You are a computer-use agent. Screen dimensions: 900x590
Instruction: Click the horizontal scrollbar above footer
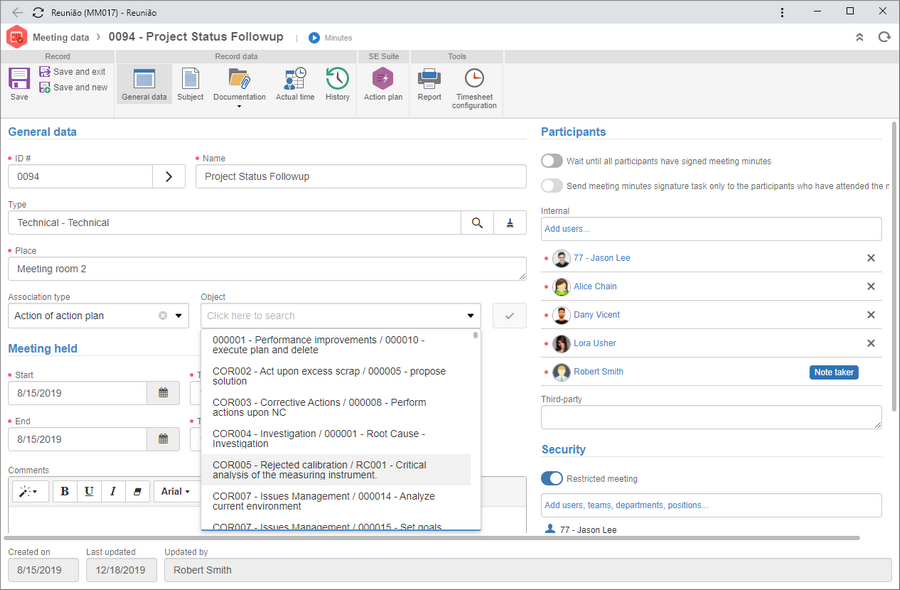tap(432, 538)
